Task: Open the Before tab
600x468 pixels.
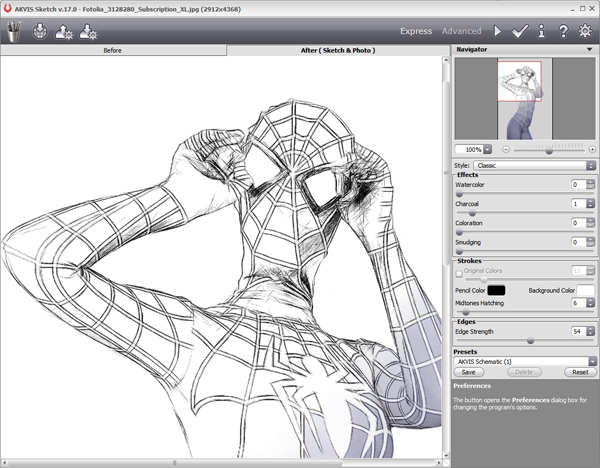Action: coord(112,50)
